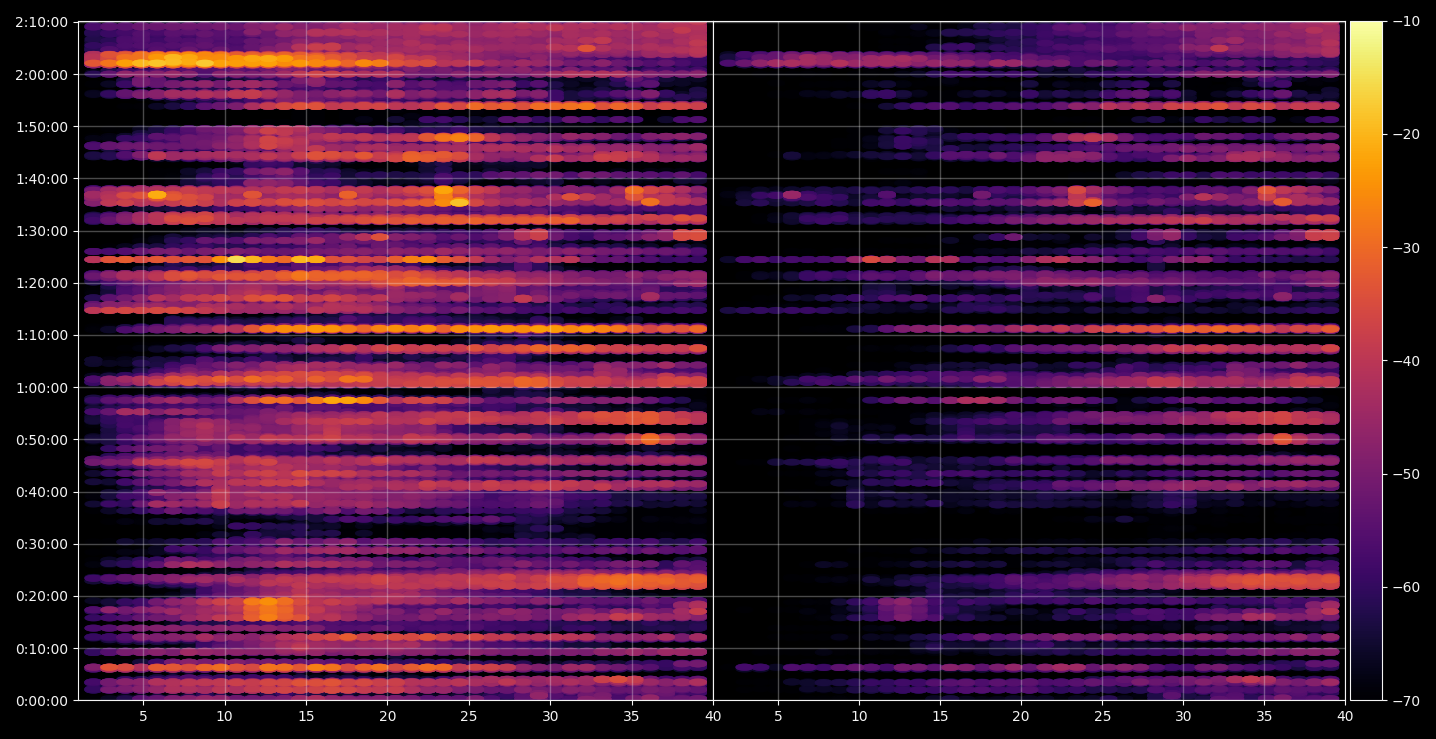
Task: Click x-axis label 40 between the two heatmaps
Action: coord(713,716)
